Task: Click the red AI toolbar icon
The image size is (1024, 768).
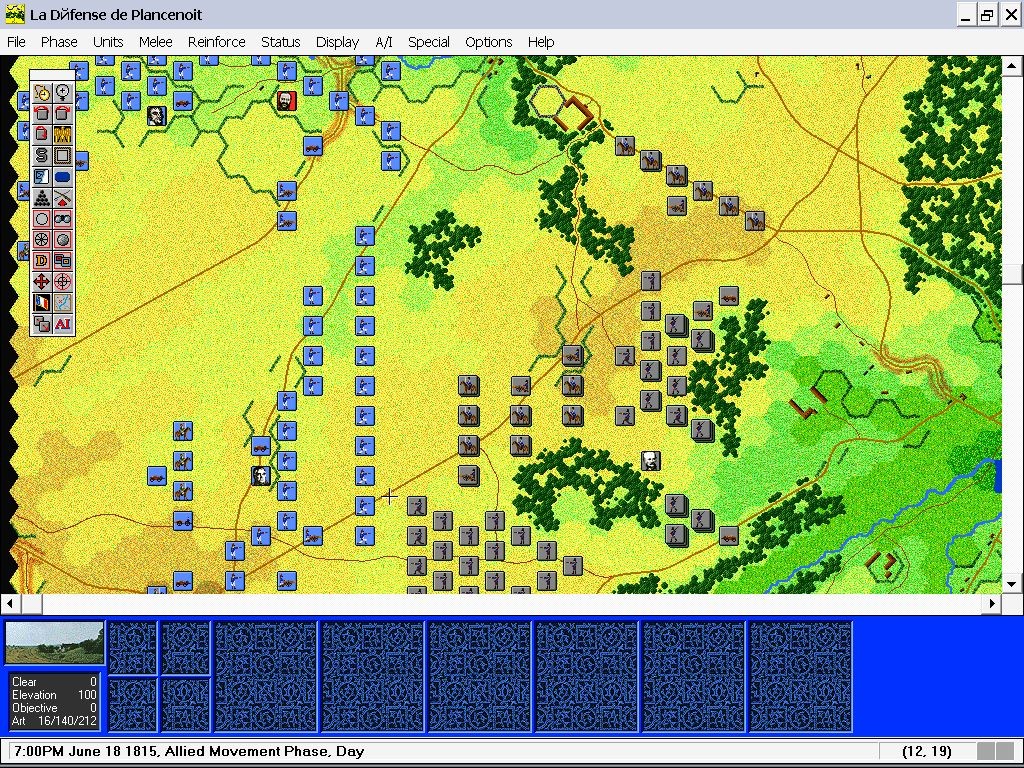Action: pos(63,323)
